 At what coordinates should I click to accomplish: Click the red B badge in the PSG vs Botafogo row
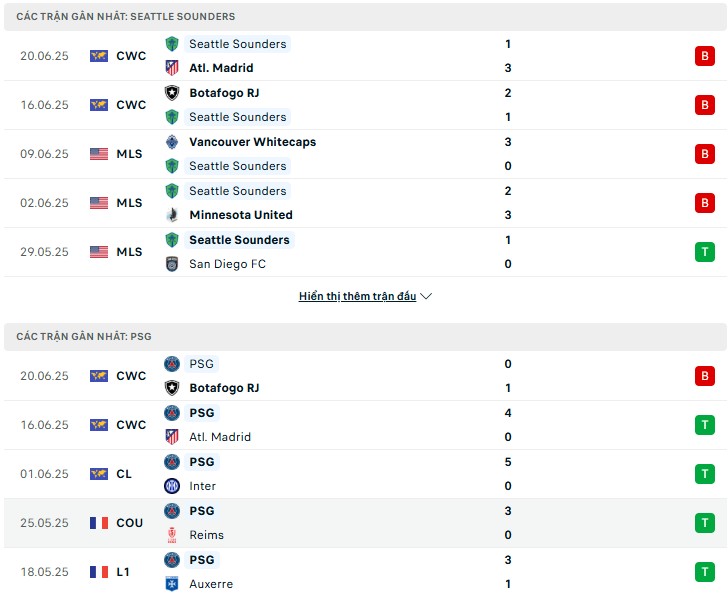pyautogui.click(x=704, y=376)
